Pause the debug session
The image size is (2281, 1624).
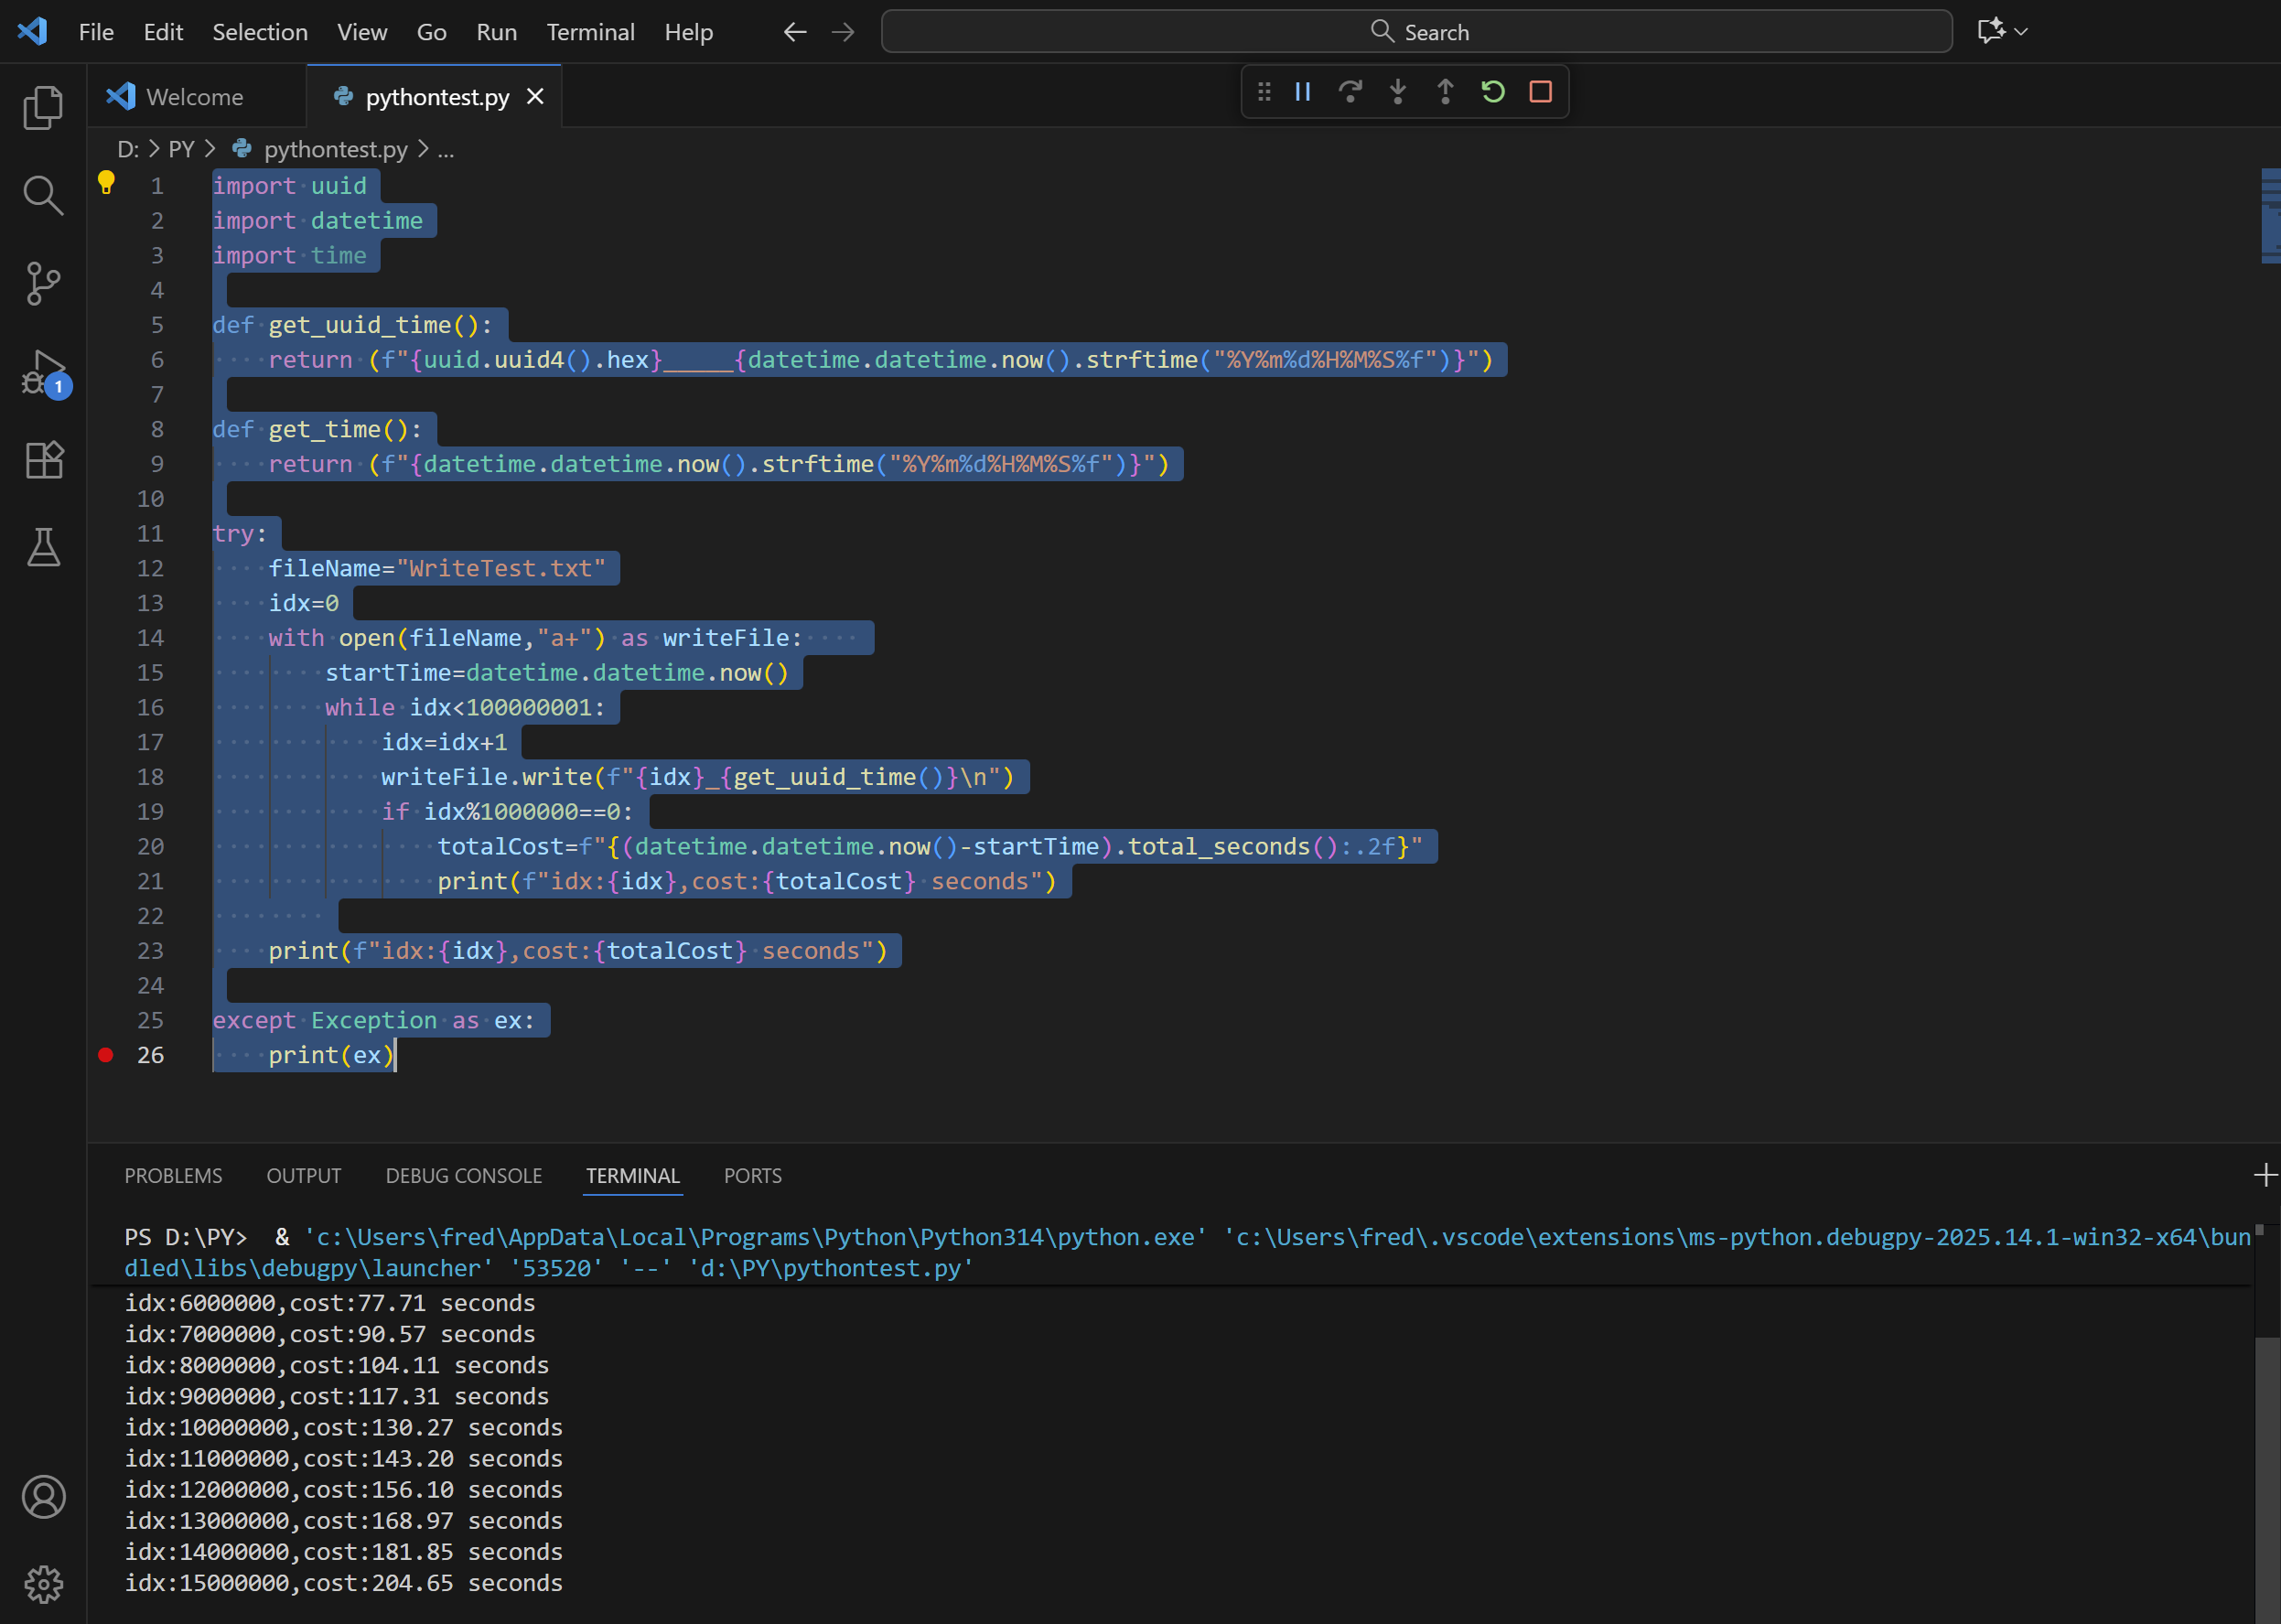pos(1302,92)
